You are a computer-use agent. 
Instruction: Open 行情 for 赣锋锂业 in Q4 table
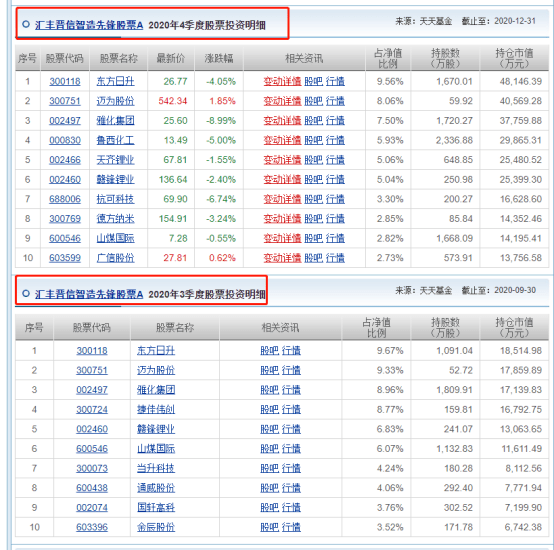(335, 179)
